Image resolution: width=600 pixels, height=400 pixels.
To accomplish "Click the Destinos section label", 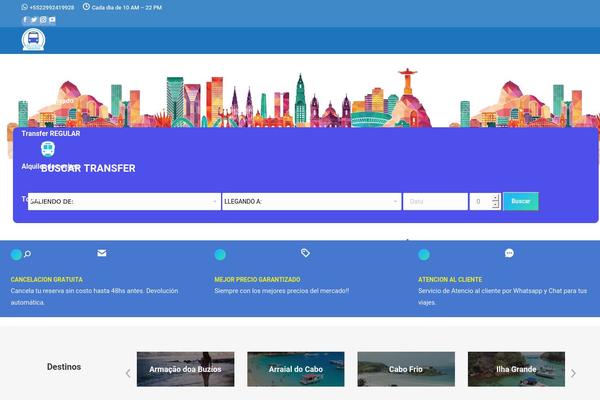I will [x=64, y=367].
